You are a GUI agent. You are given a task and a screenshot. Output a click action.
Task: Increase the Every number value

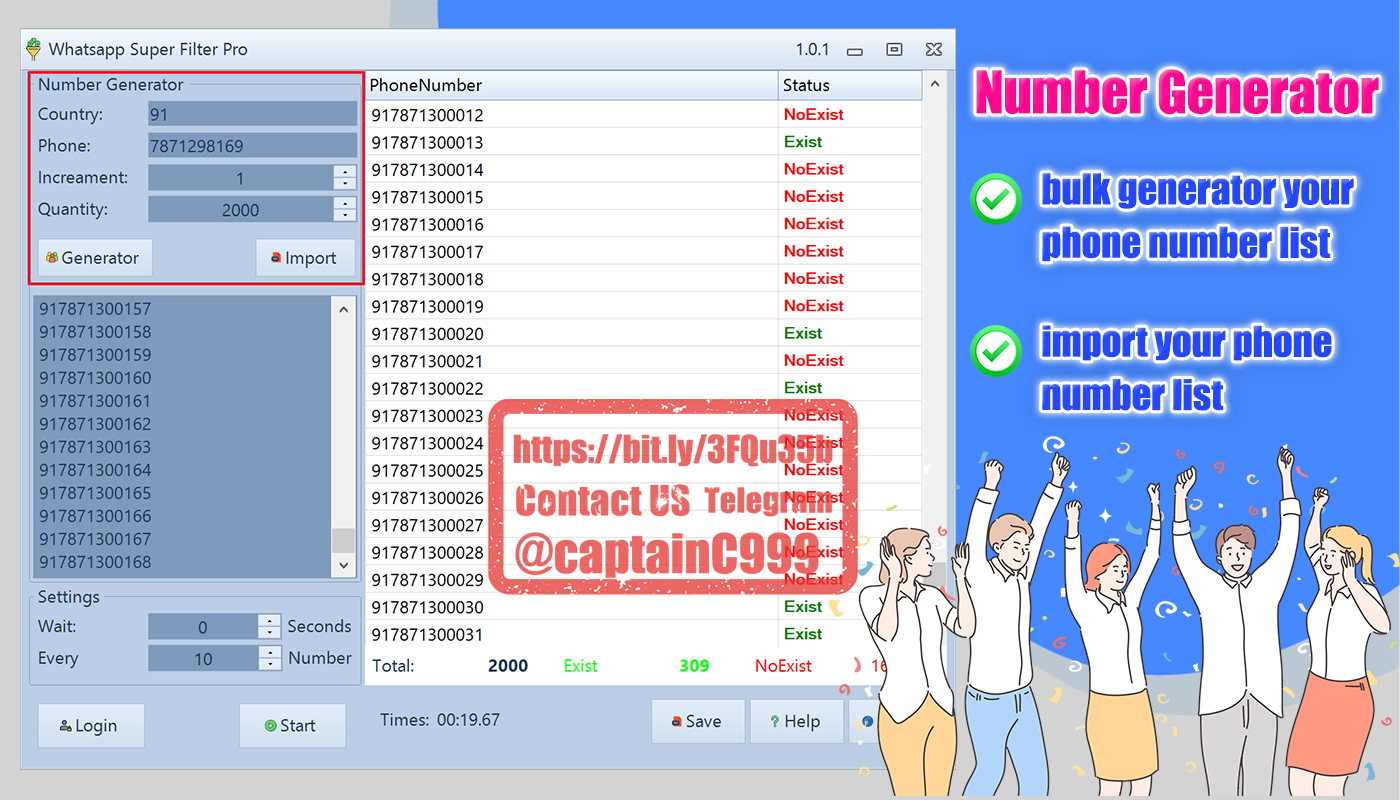pyautogui.click(x=270, y=652)
